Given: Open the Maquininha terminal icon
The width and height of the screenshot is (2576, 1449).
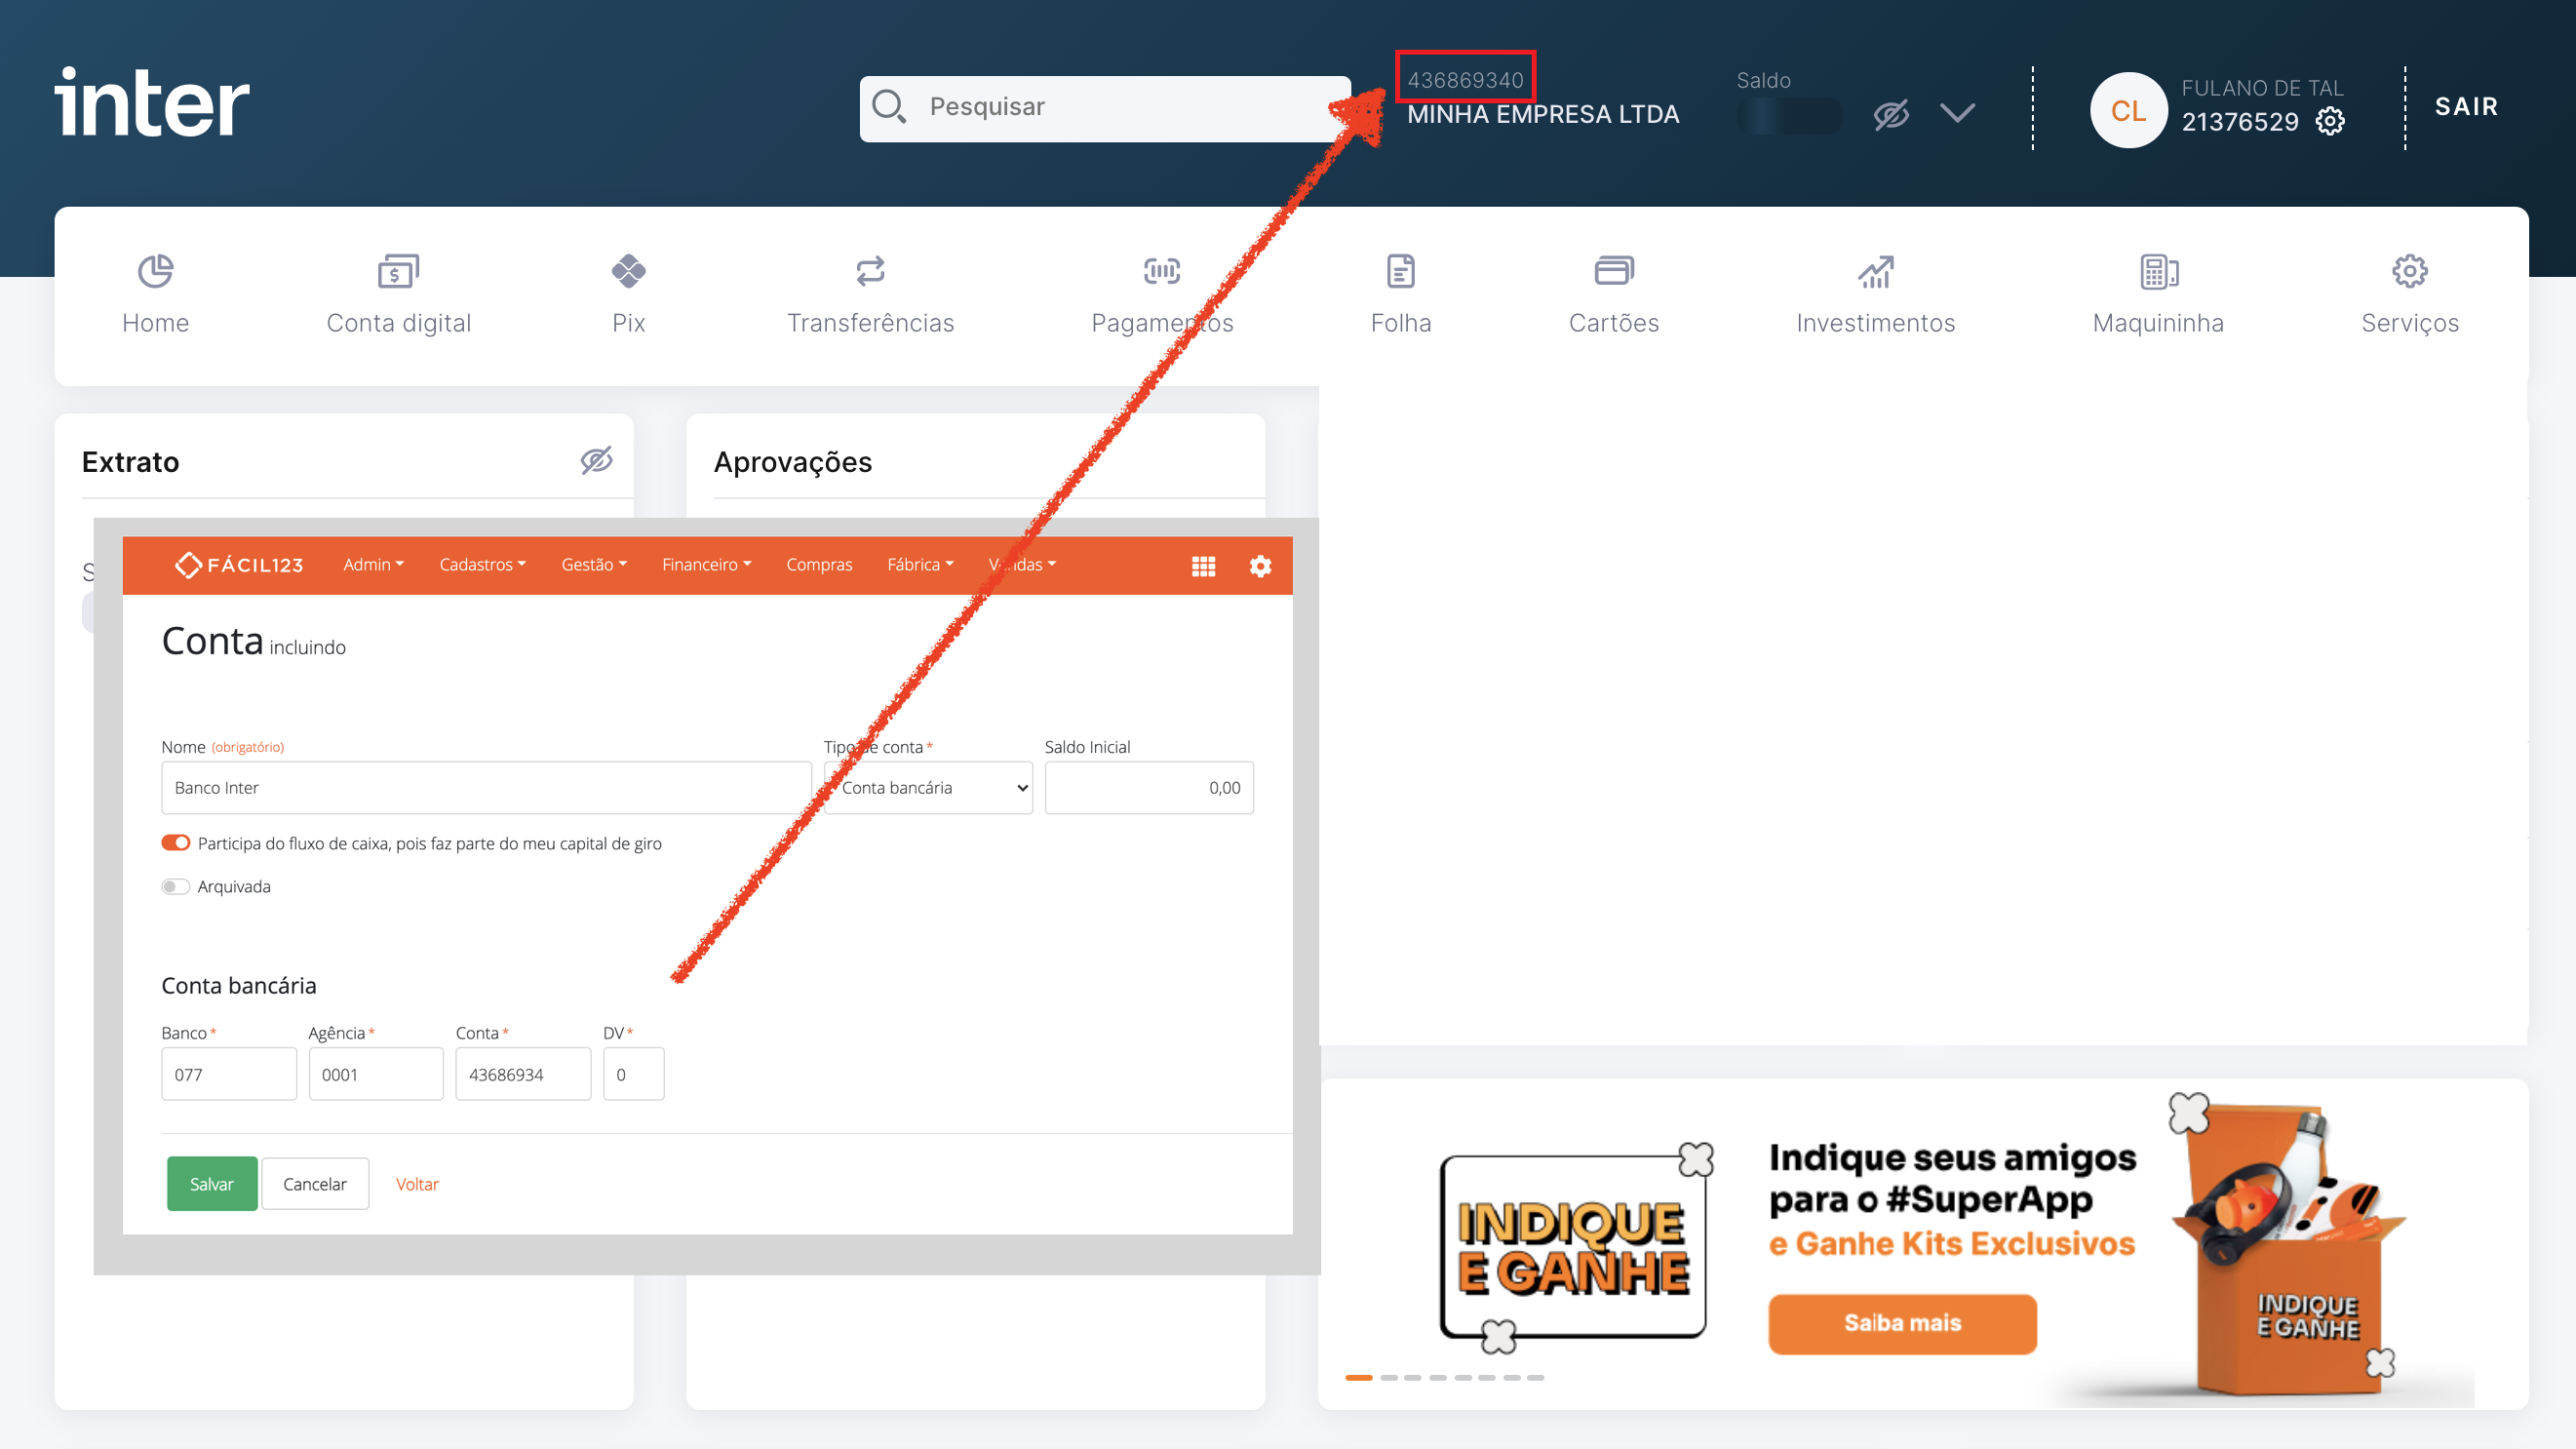Looking at the screenshot, I should pos(2158,271).
